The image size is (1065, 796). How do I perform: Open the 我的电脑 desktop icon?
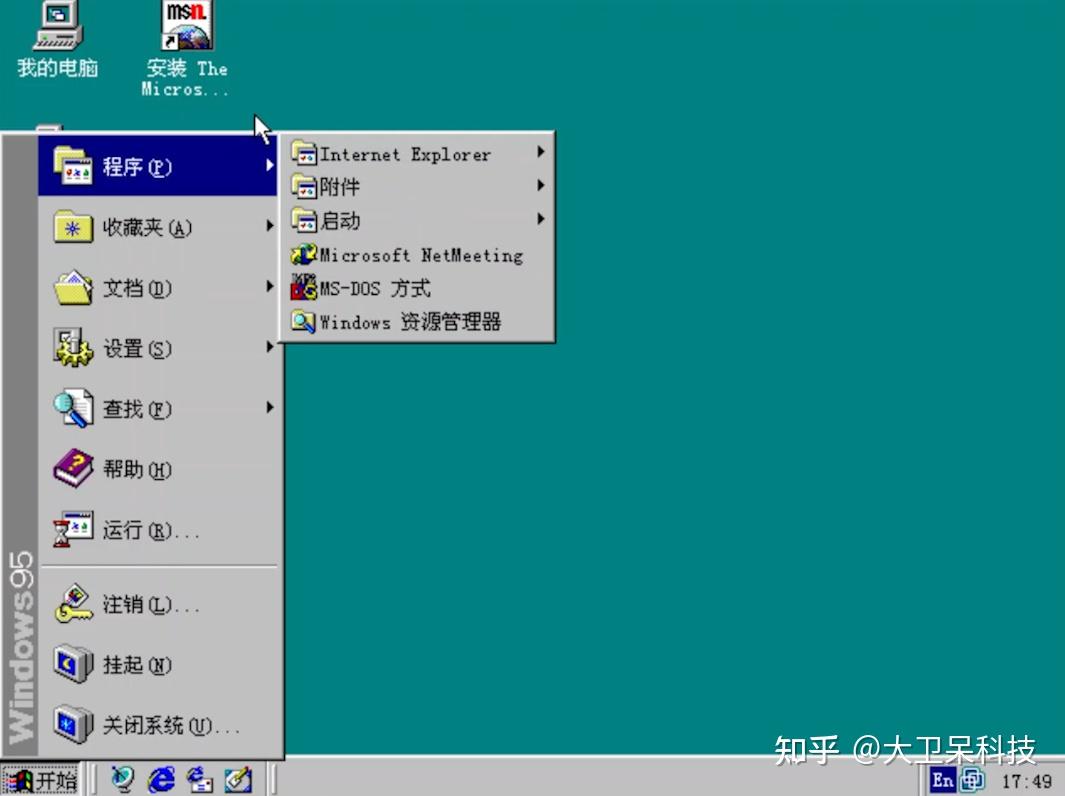(53, 35)
